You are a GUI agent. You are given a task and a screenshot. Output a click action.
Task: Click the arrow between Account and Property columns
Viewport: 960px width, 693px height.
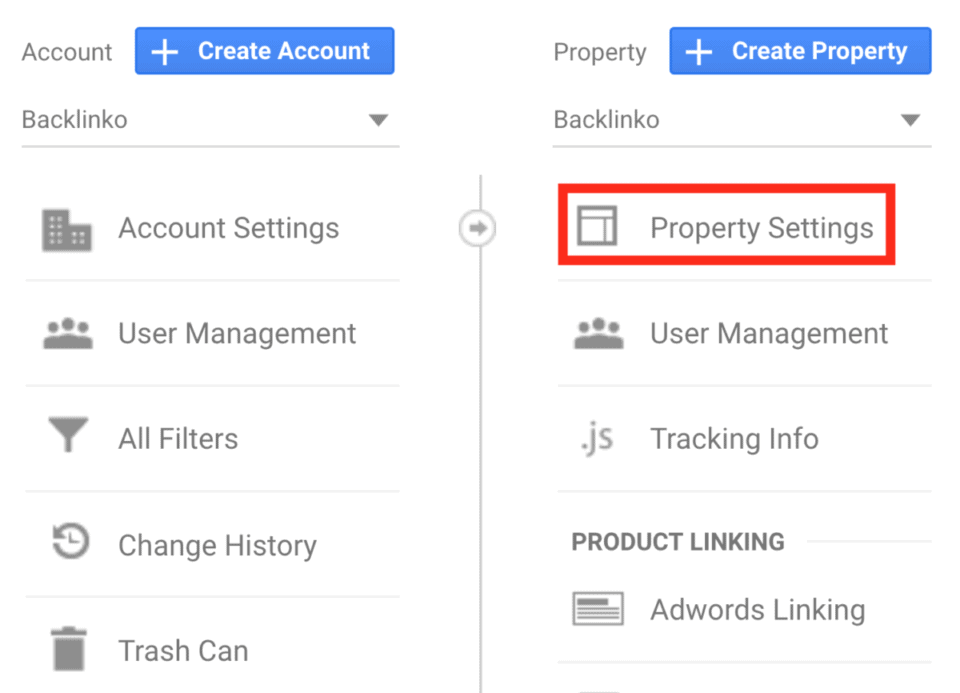[478, 228]
